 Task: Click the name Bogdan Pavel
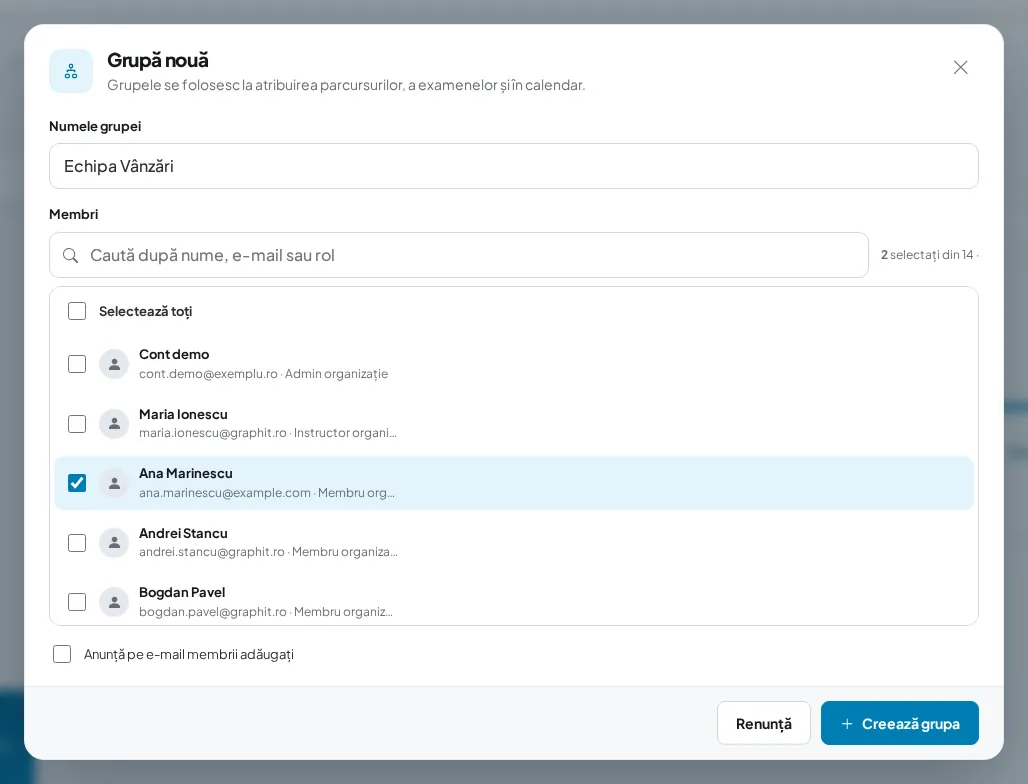[182, 593]
